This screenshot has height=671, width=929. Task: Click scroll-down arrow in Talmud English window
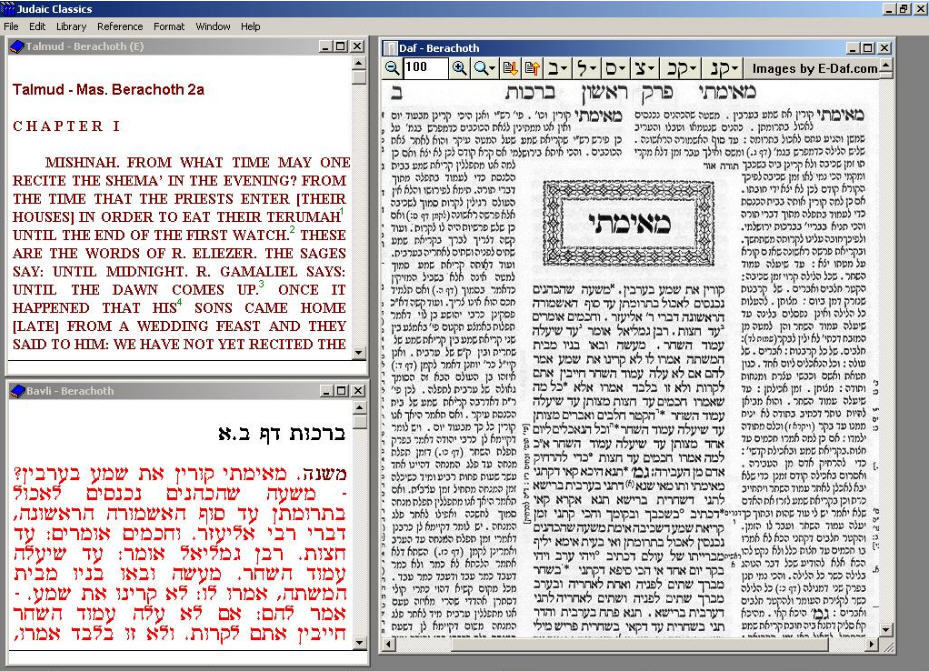(x=358, y=352)
